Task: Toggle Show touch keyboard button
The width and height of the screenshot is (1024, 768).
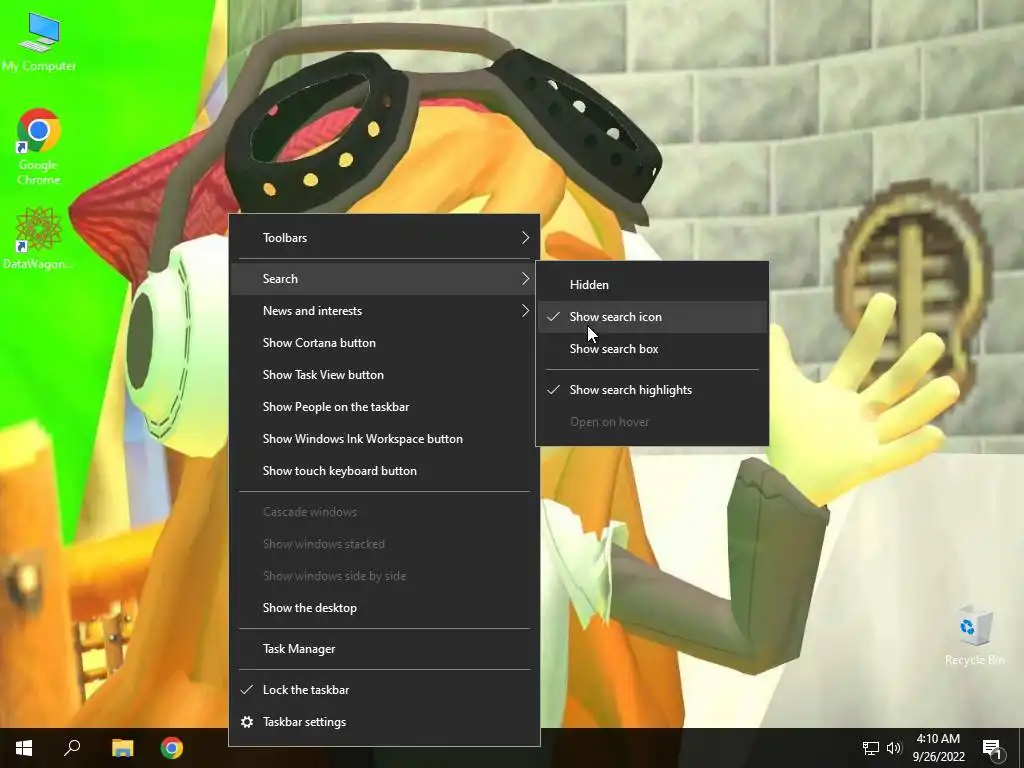Action: [384, 471]
